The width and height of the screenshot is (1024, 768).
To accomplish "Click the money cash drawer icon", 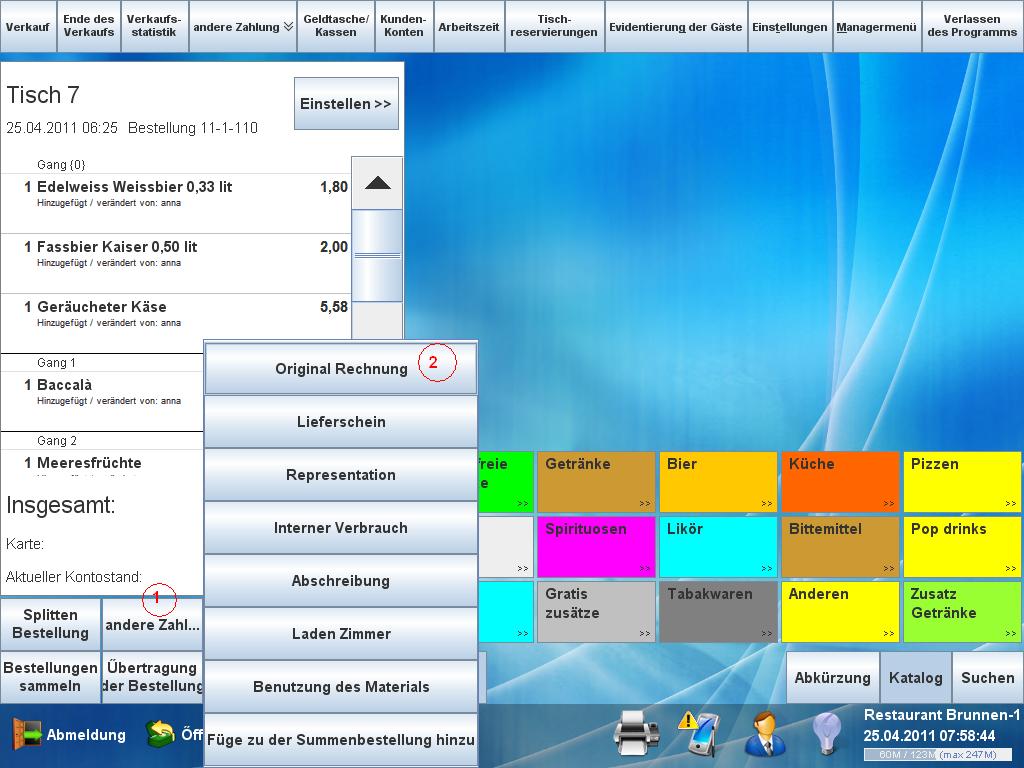I will [x=160, y=735].
